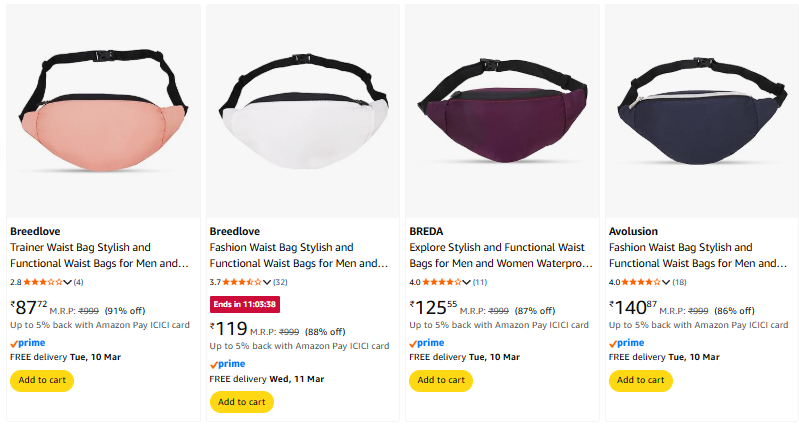The width and height of the screenshot is (799, 424).
Task: Click BREDA bag's star rating icons
Action: click(x=442, y=282)
